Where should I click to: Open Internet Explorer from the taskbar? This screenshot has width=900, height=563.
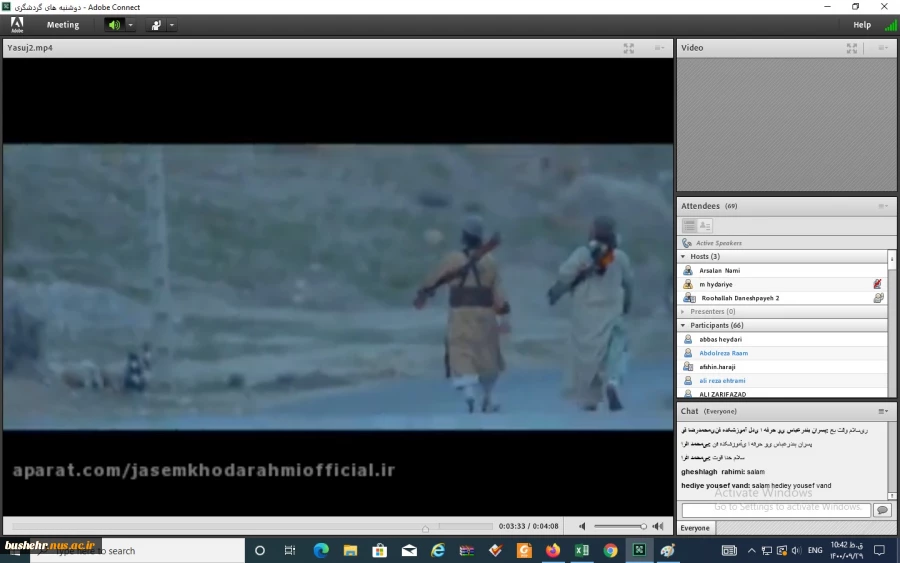[438, 551]
